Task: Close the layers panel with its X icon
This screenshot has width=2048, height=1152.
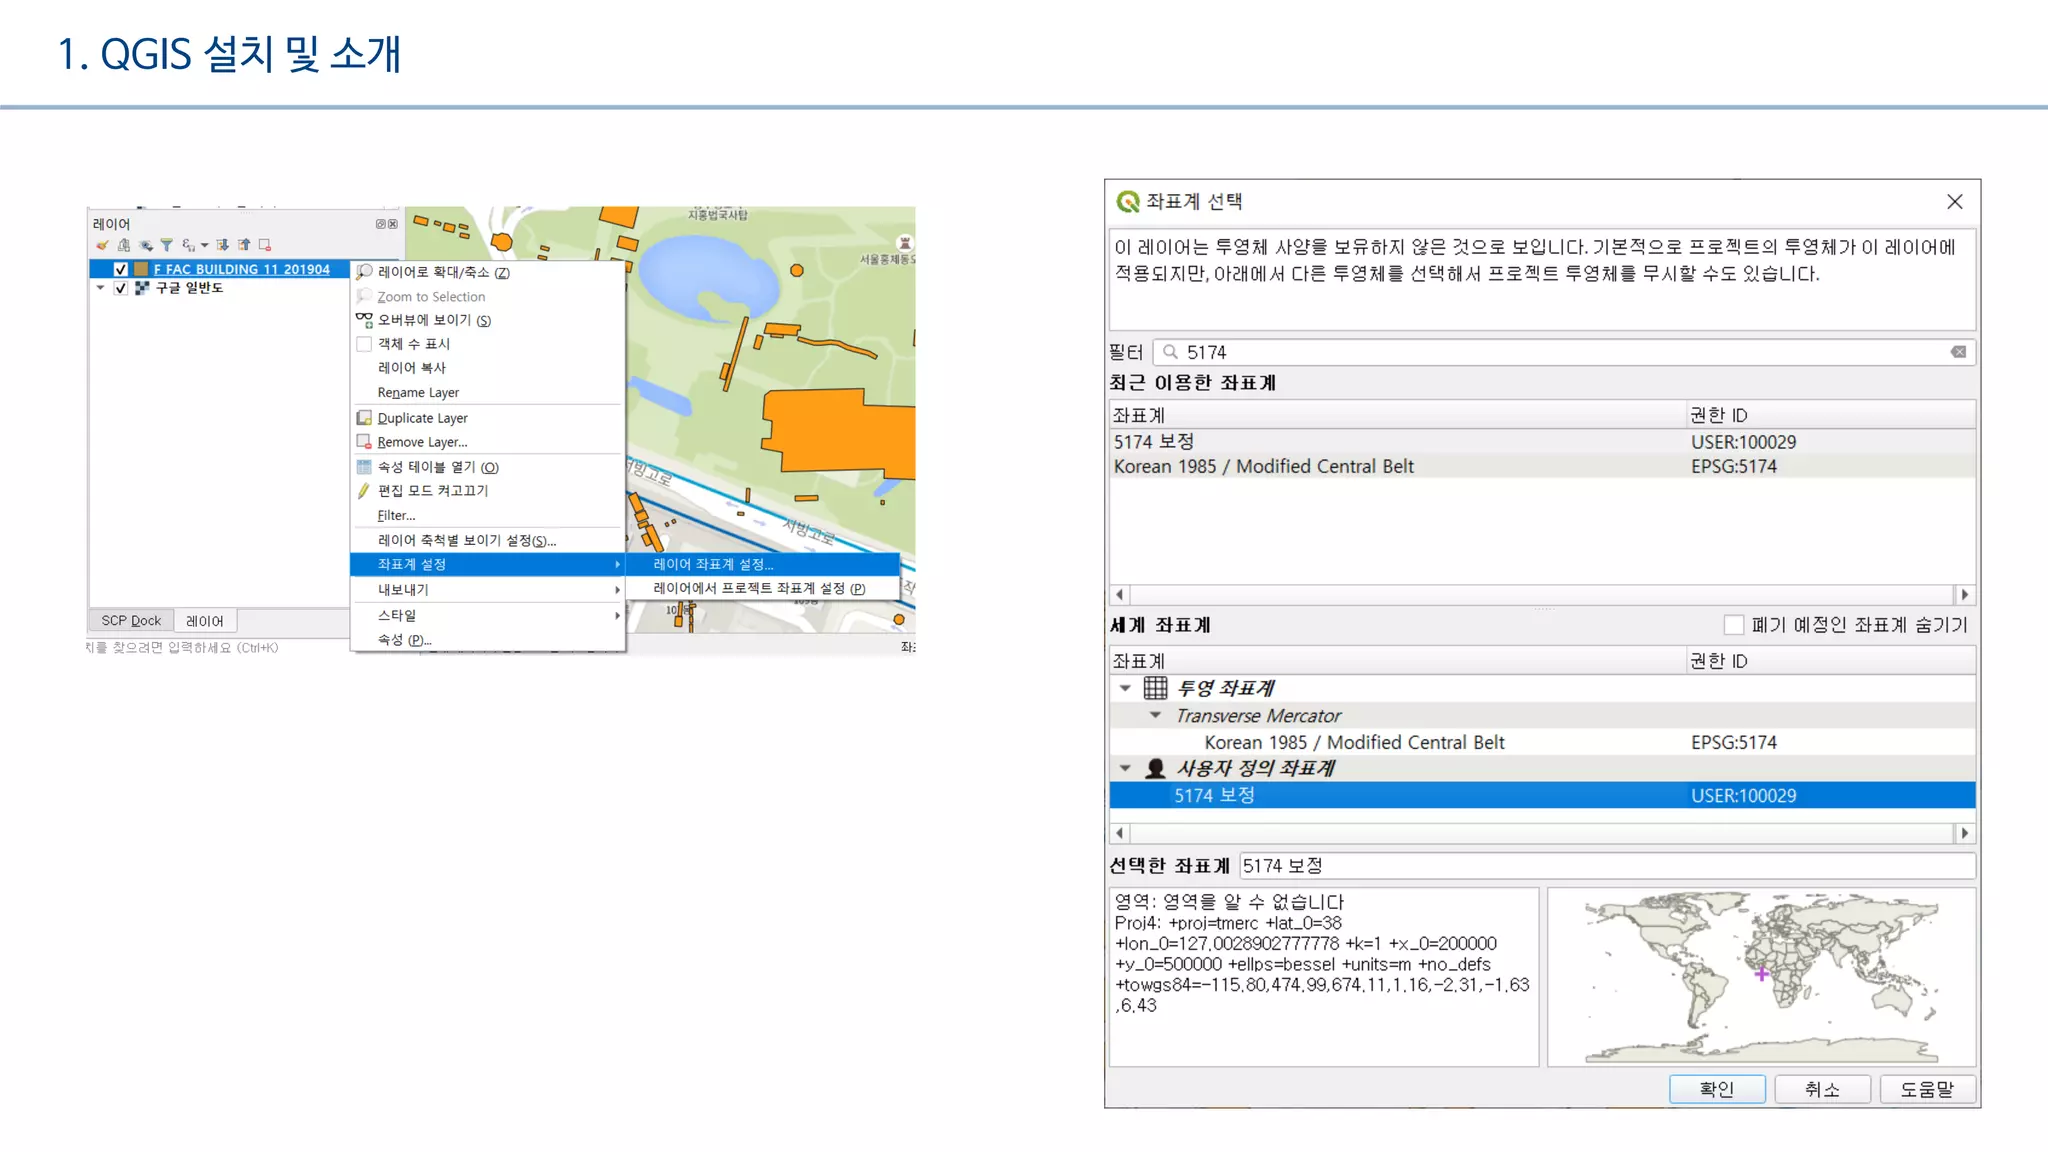Action: (393, 224)
